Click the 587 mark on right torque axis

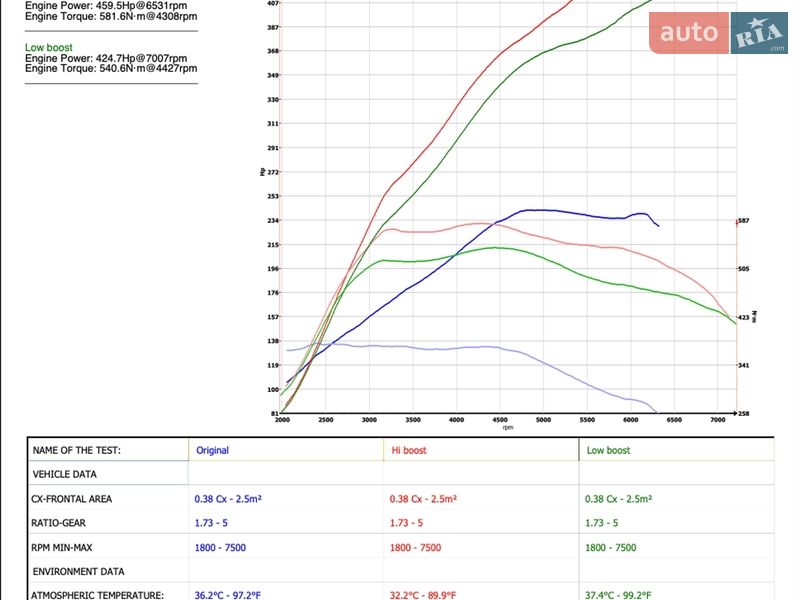pos(744,221)
